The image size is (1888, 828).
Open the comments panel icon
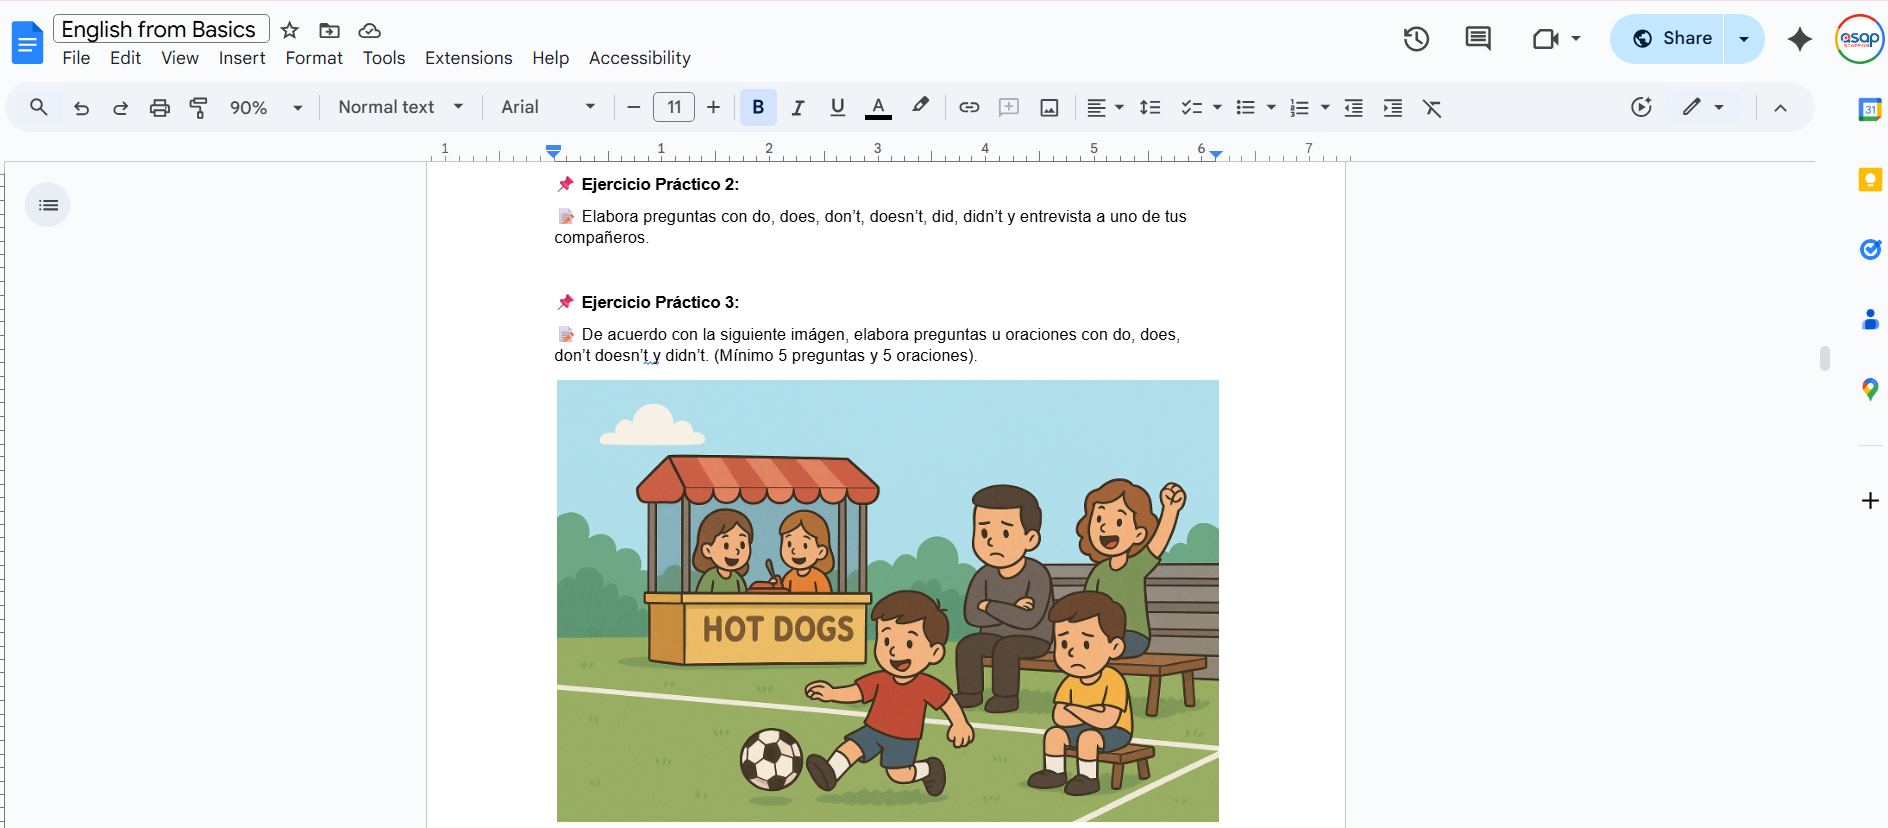[x=1477, y=39]
